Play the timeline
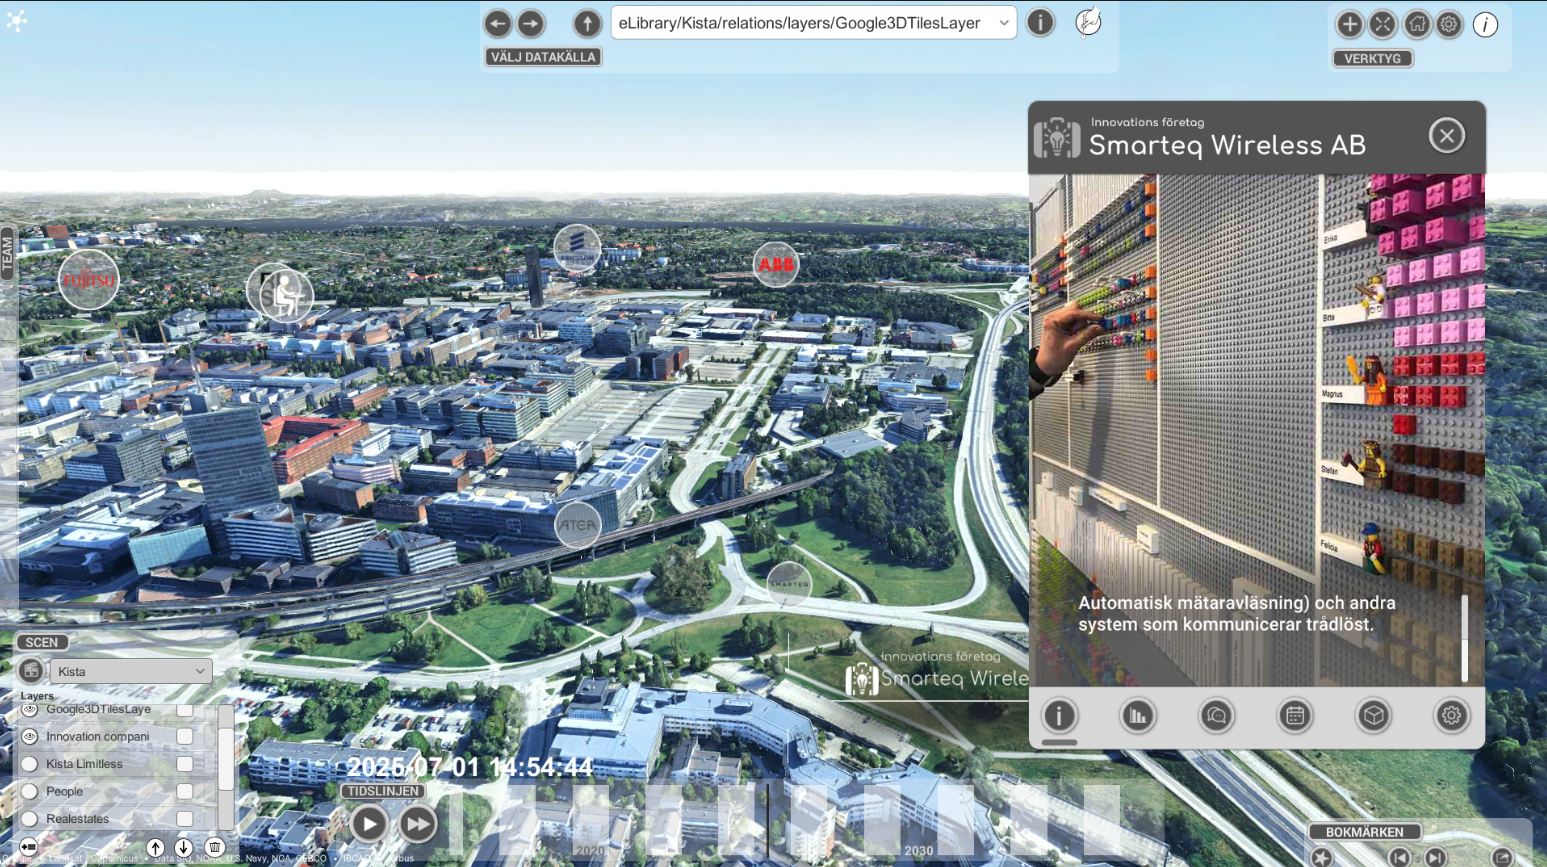This screenshot has width=1547, height=867. [x=369, y=824]
